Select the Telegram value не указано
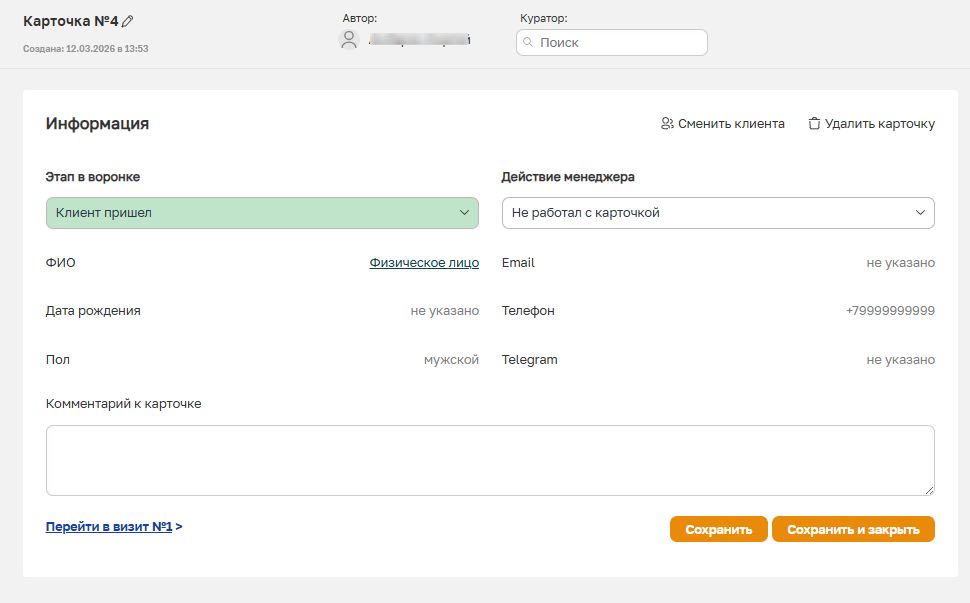Image resolution: width=970 pixels, height=603 pixels. point(900,360)
